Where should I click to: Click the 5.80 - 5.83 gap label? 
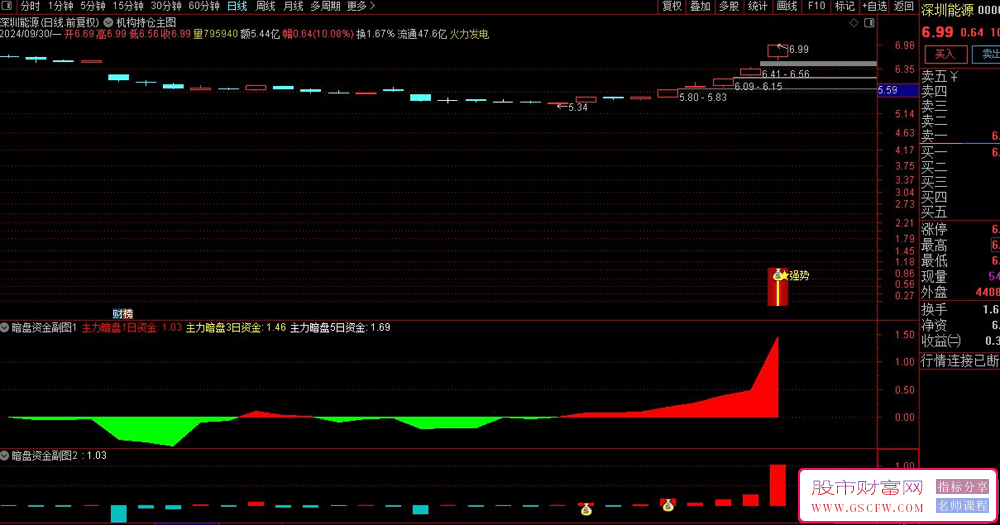click(x=703, y=98)
